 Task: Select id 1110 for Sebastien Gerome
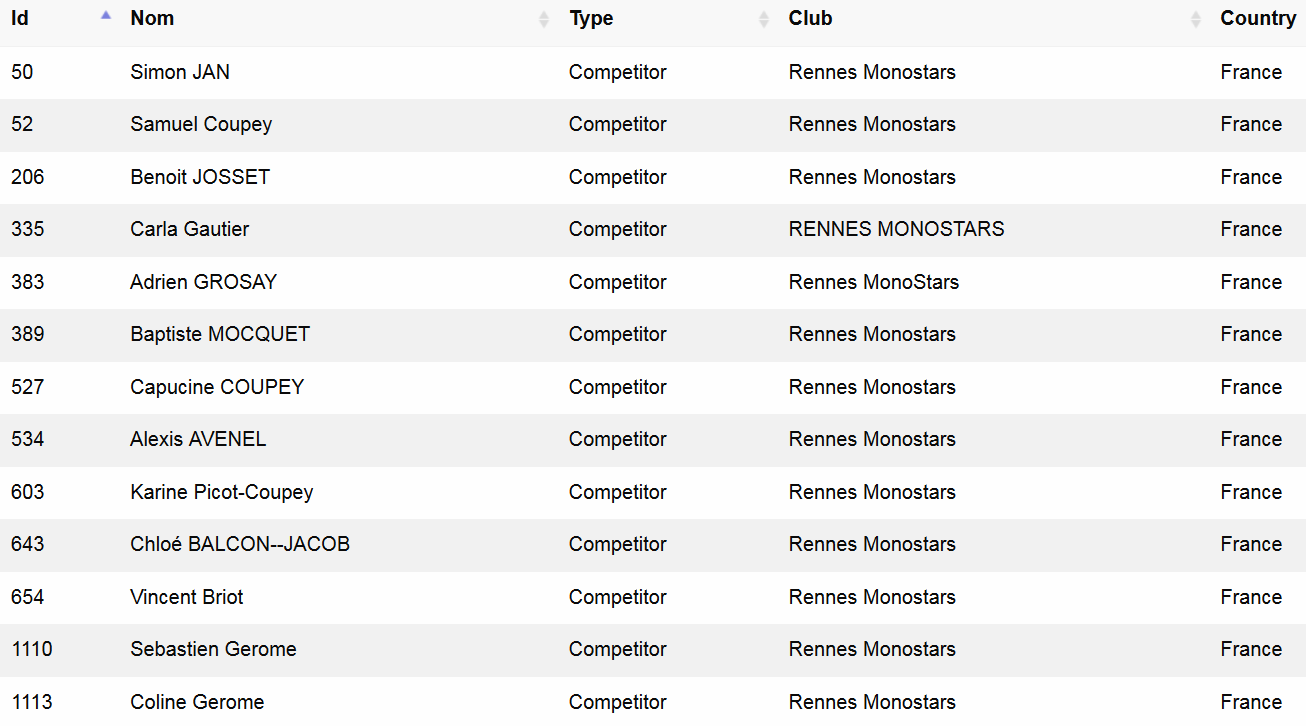32,649
